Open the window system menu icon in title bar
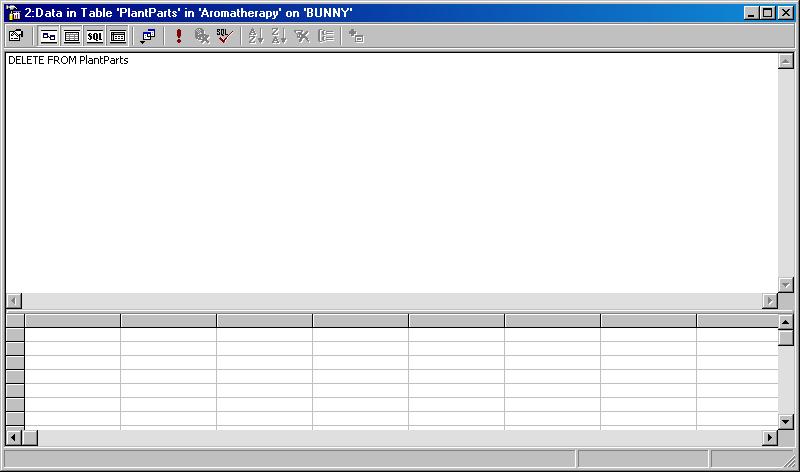800x472 pixels. (x=14, y=13)
